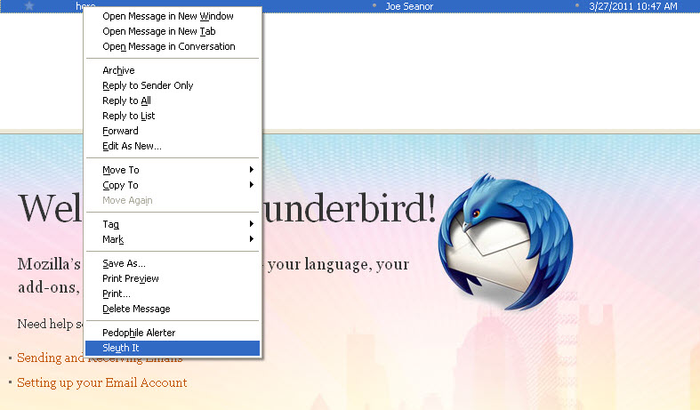
Task: Click the Sleuth It menu item
Action: (172, 348)
